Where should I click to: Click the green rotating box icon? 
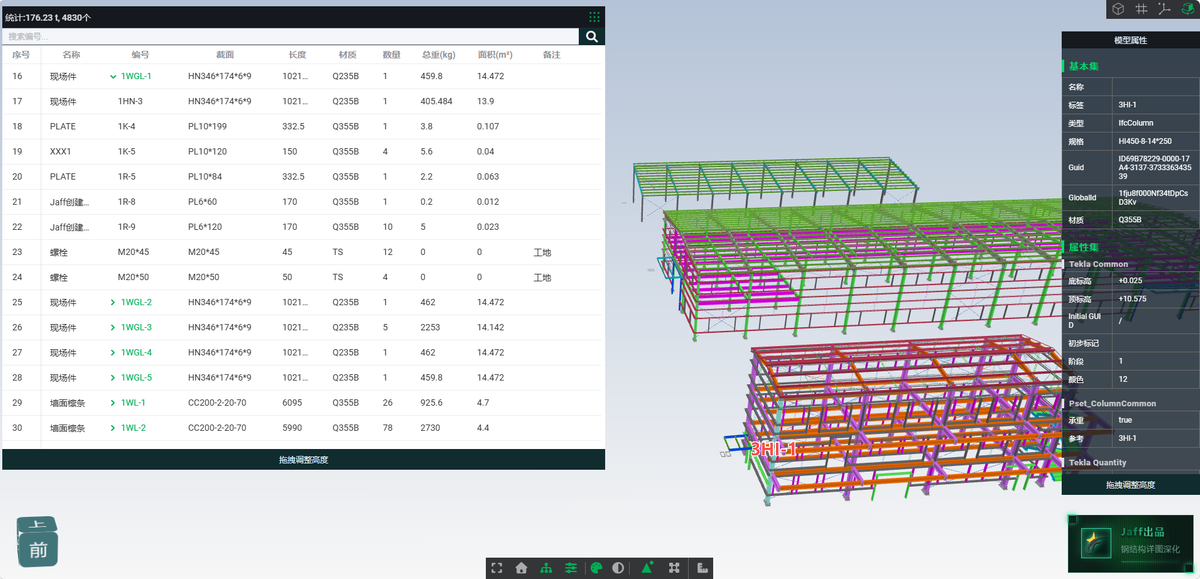coord(1187,9)
